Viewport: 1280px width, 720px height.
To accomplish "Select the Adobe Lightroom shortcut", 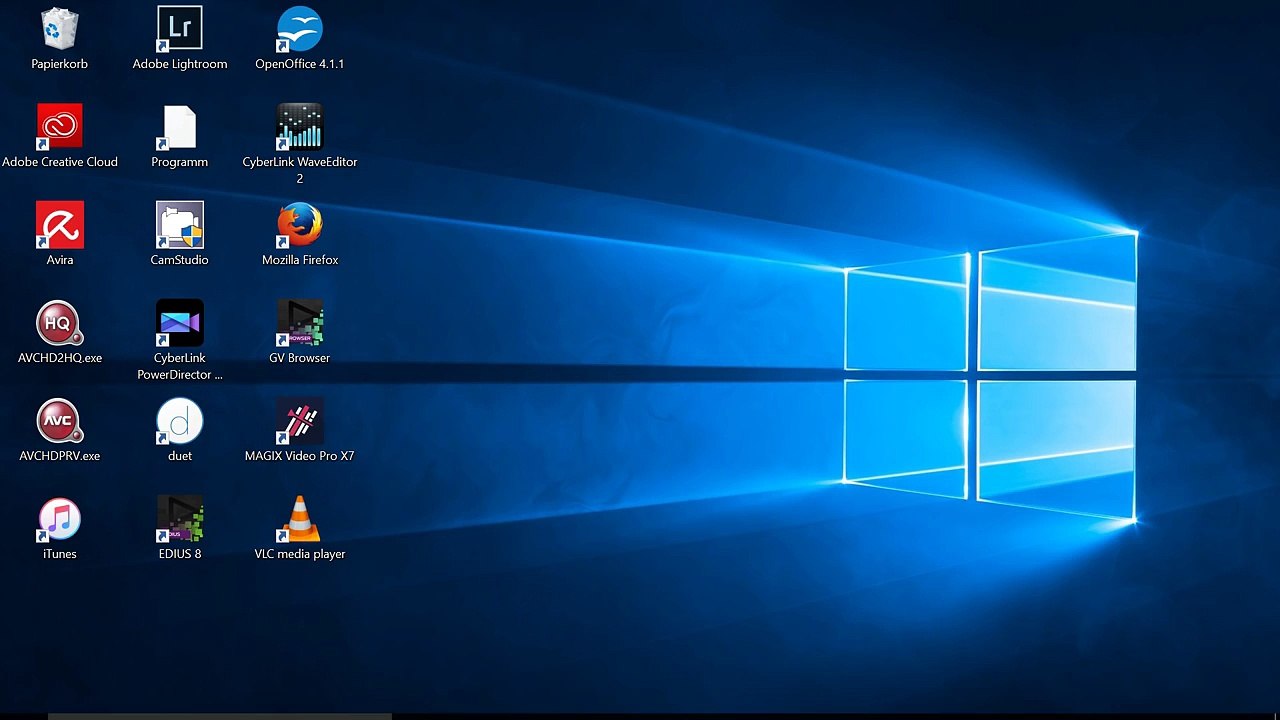I will click(180, 29).
